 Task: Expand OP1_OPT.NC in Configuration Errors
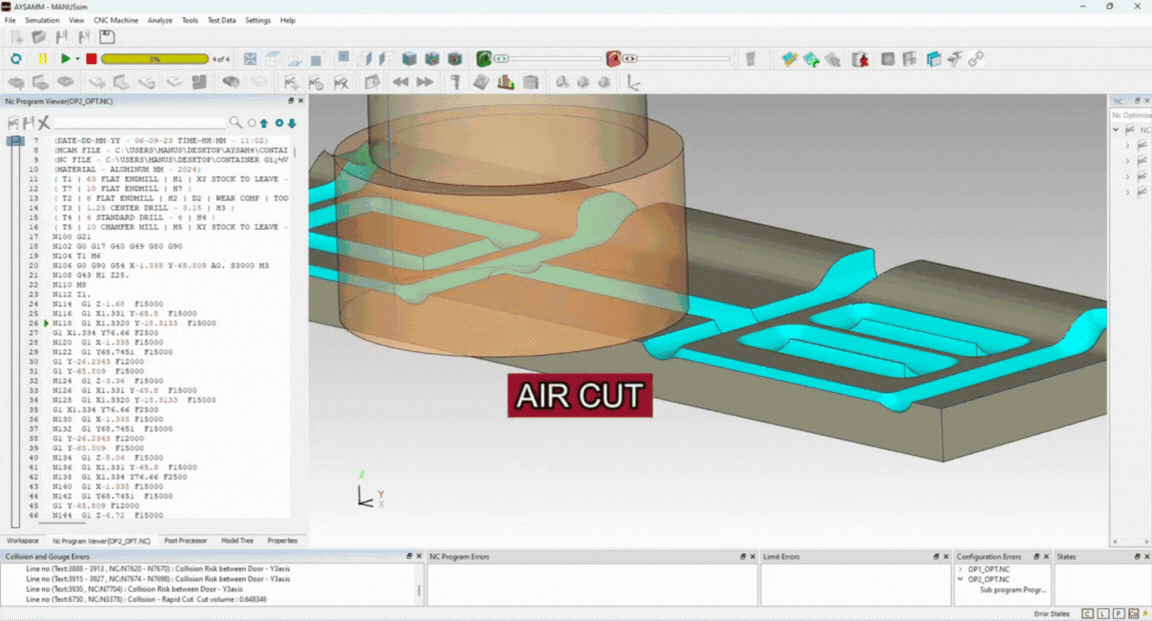[961, 568]
